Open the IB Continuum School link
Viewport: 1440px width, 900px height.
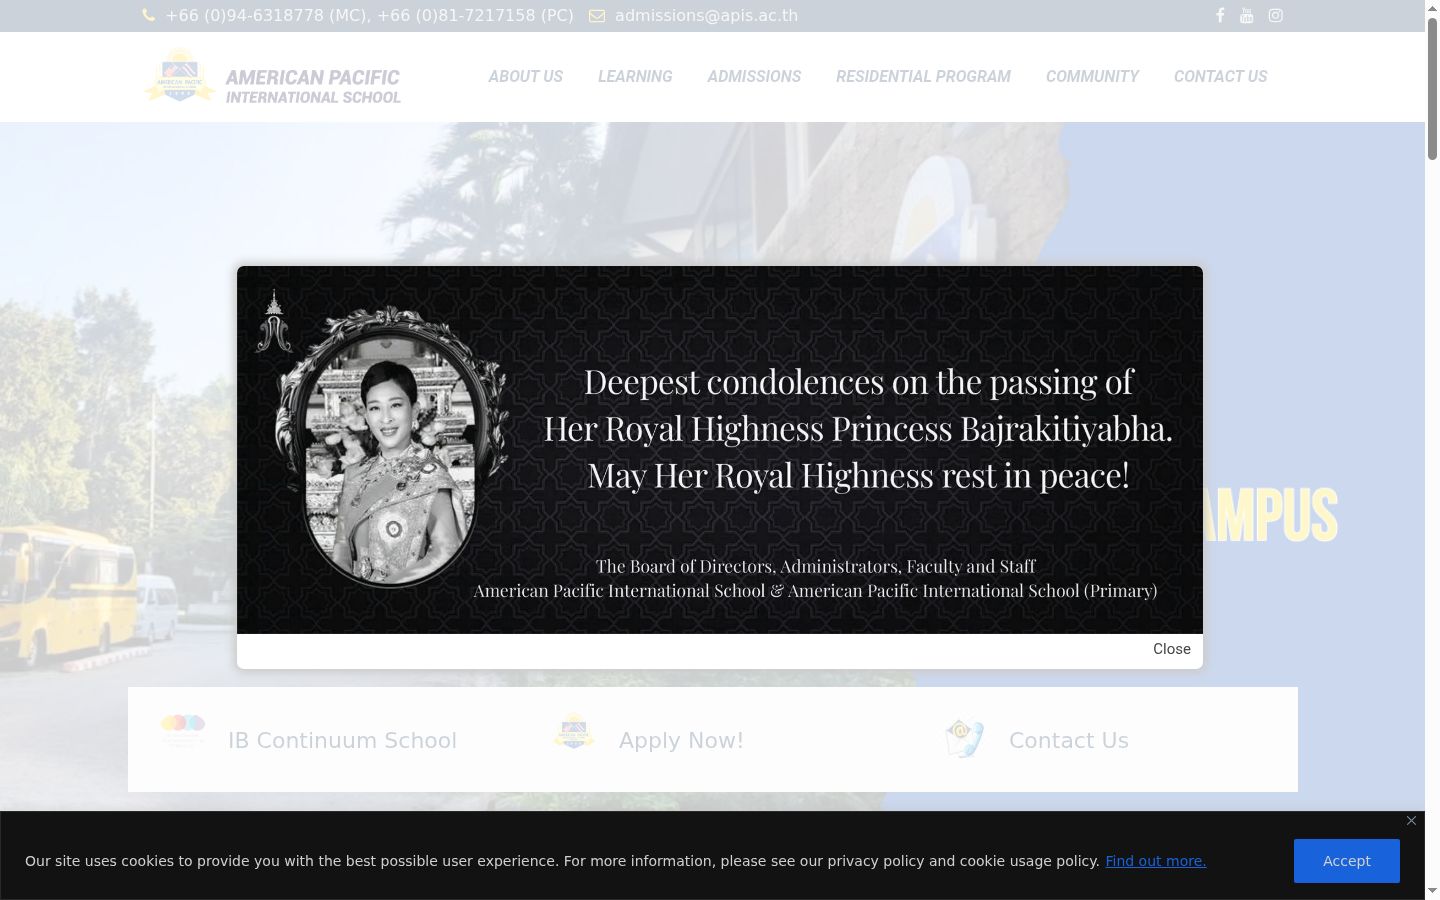tap(342, 741)
